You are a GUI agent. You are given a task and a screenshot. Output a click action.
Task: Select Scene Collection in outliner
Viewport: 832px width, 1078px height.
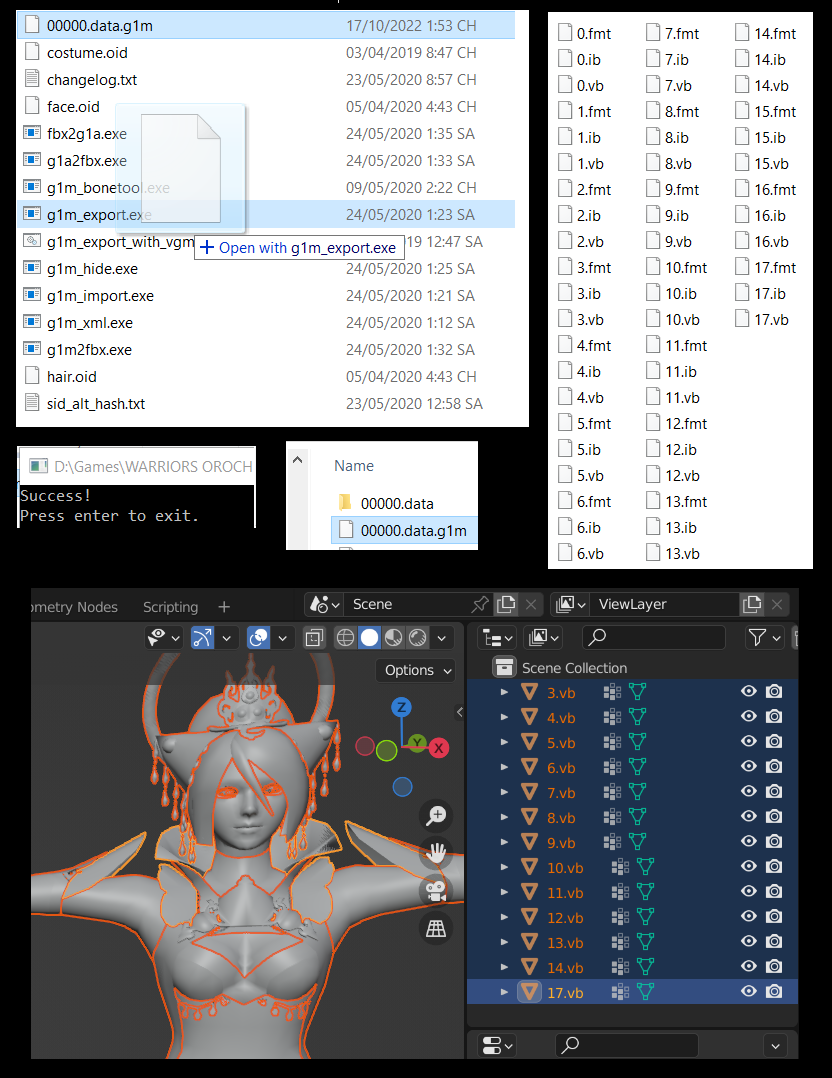click(574, 668)
